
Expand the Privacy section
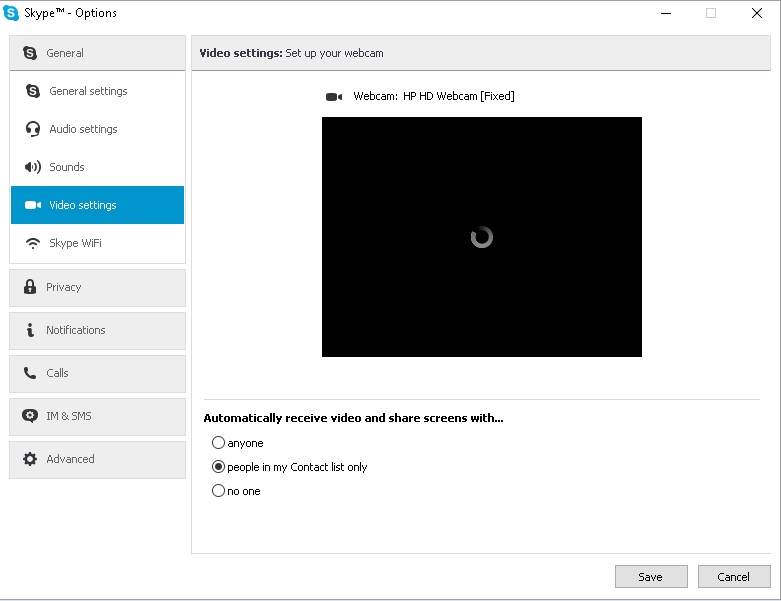(x=98, y=288)
